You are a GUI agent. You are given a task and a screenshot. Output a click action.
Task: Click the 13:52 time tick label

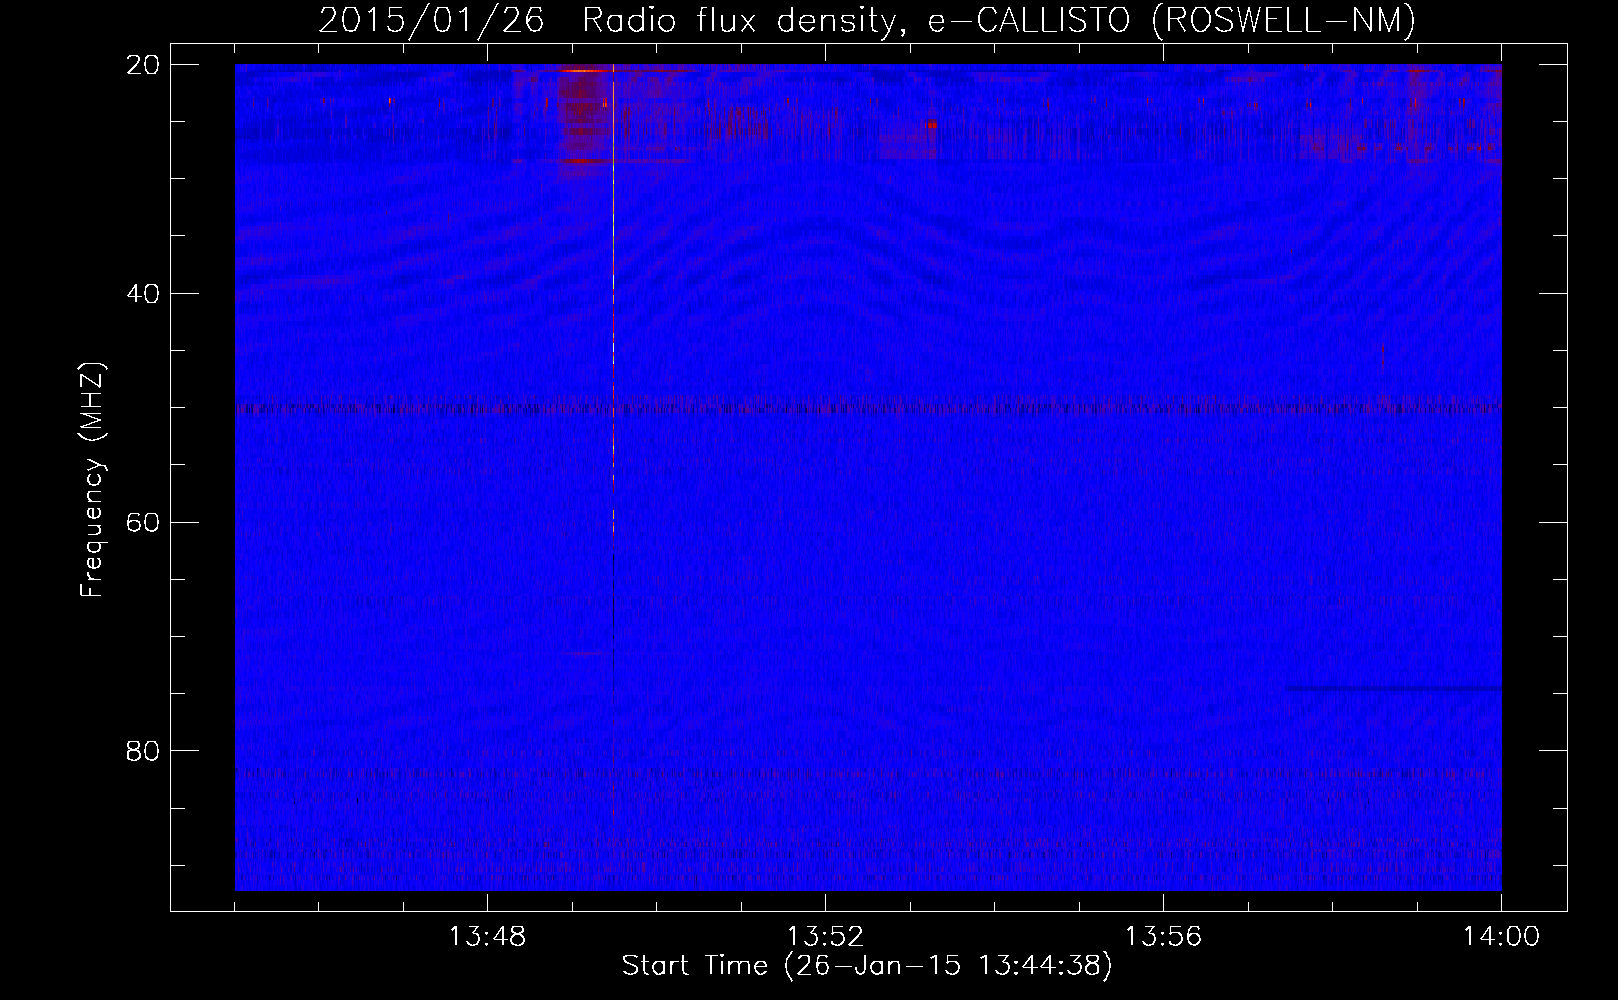pos(825,937)
